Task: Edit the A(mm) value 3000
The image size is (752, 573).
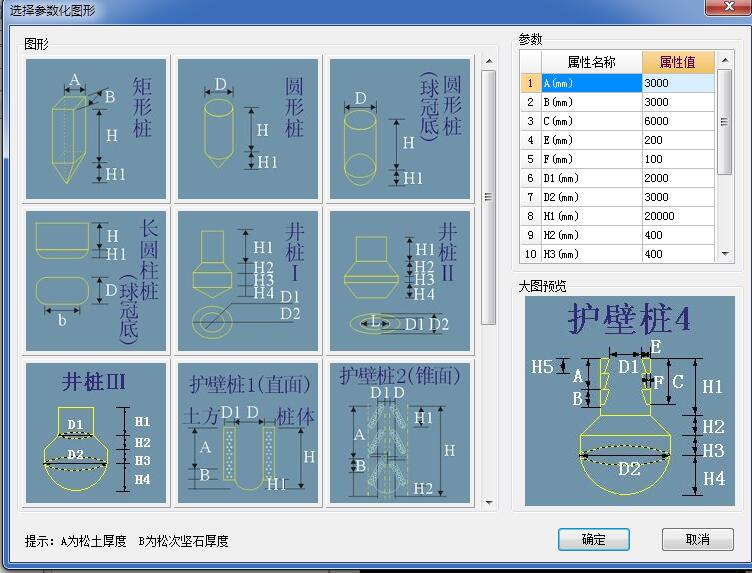Action: pyautogui.click(x=678, y=83)
